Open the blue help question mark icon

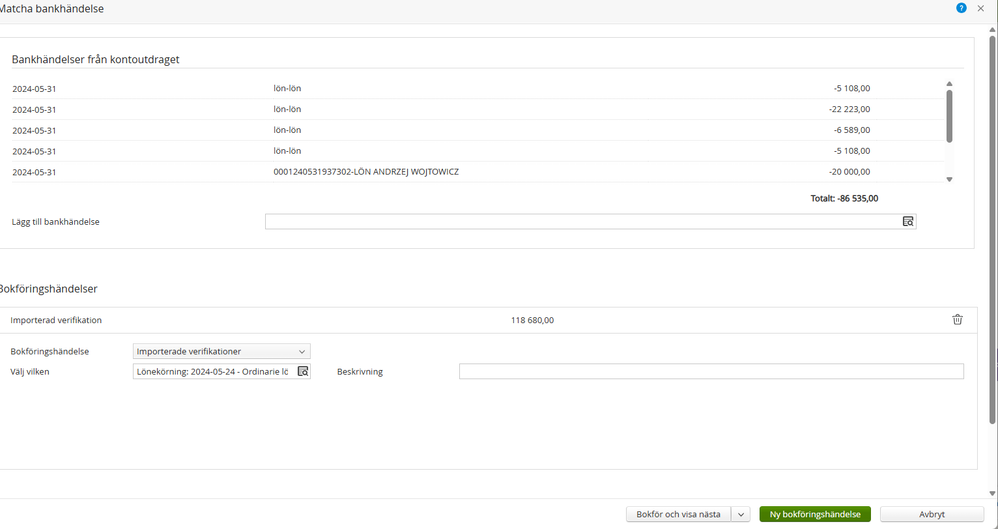coord(961,8)
